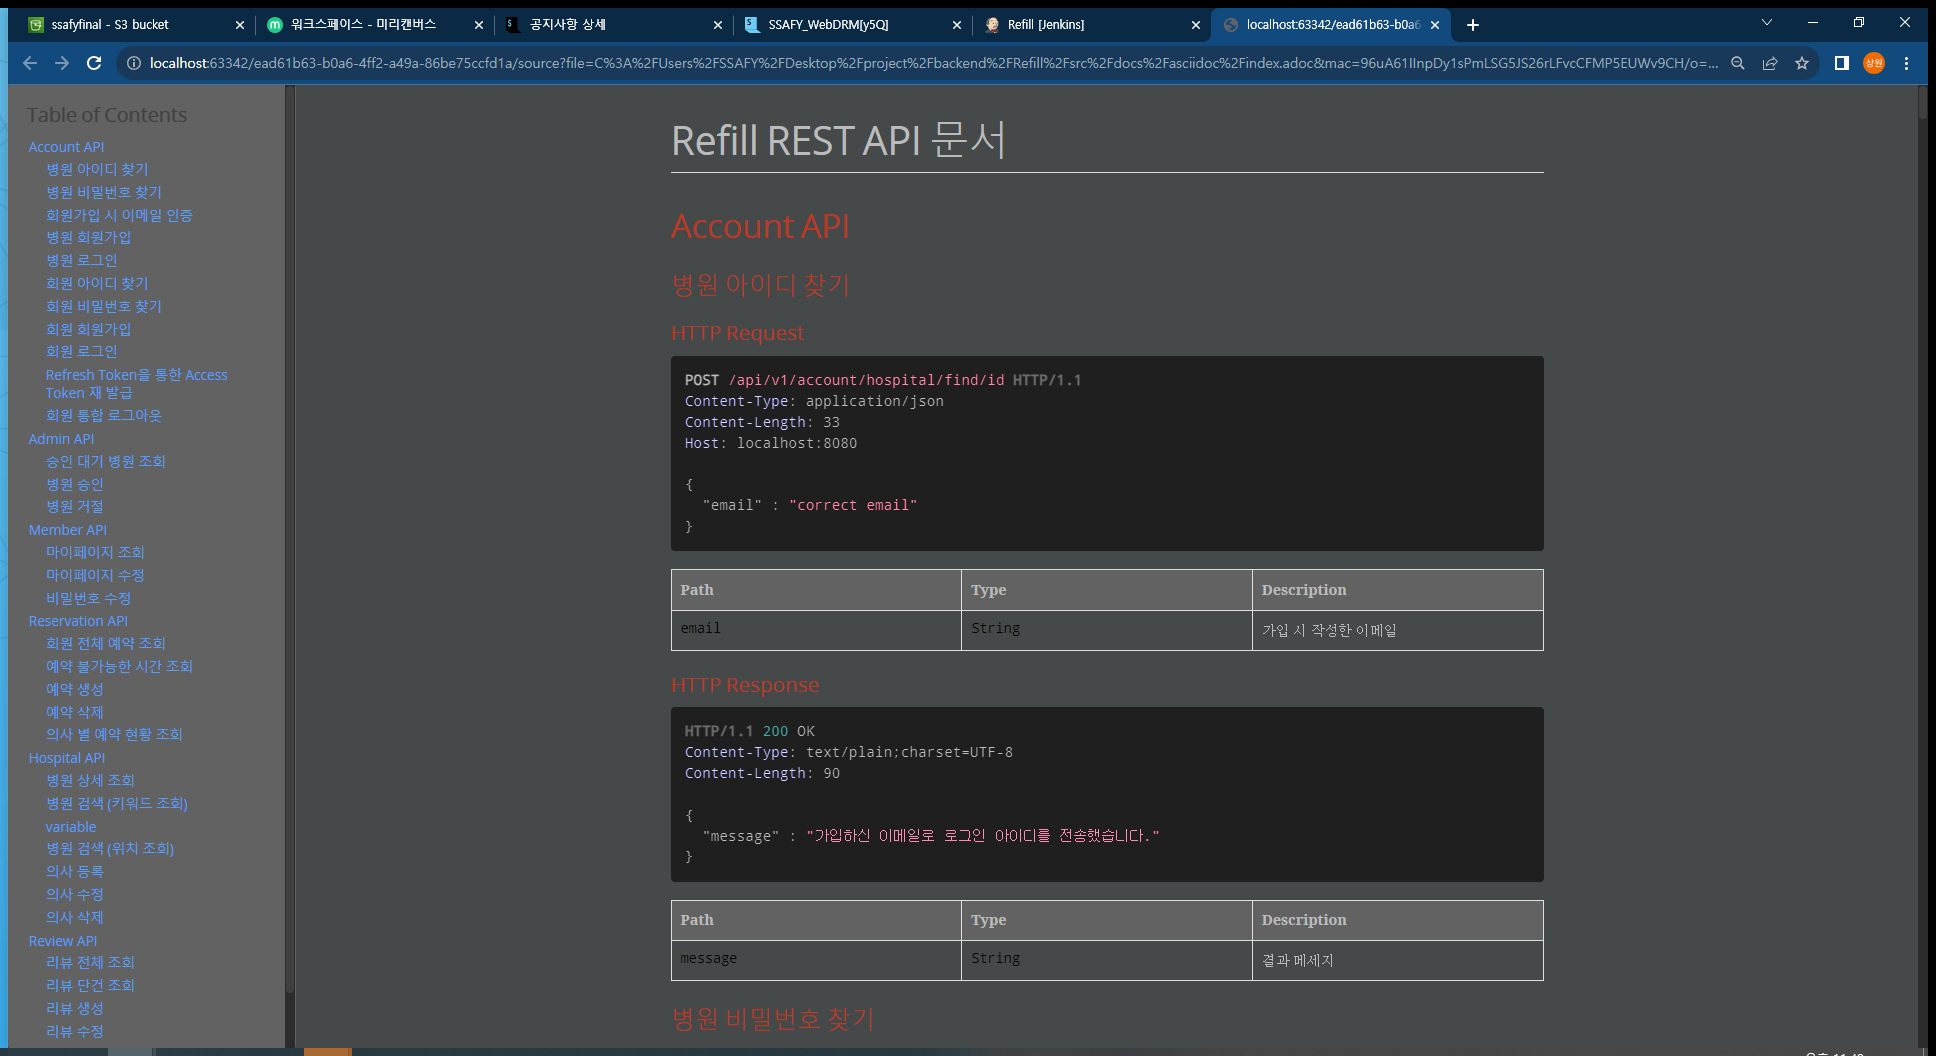Open 승인 대기 병원 조회 link
1936x1056 pixels.
pos(105,461)
